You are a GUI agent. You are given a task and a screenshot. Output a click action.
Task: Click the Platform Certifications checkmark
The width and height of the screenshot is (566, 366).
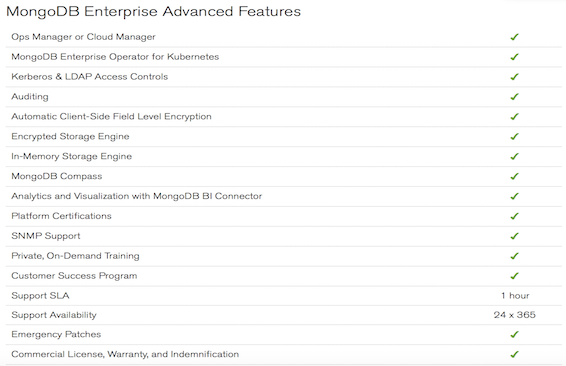click(x=514, y=216)
